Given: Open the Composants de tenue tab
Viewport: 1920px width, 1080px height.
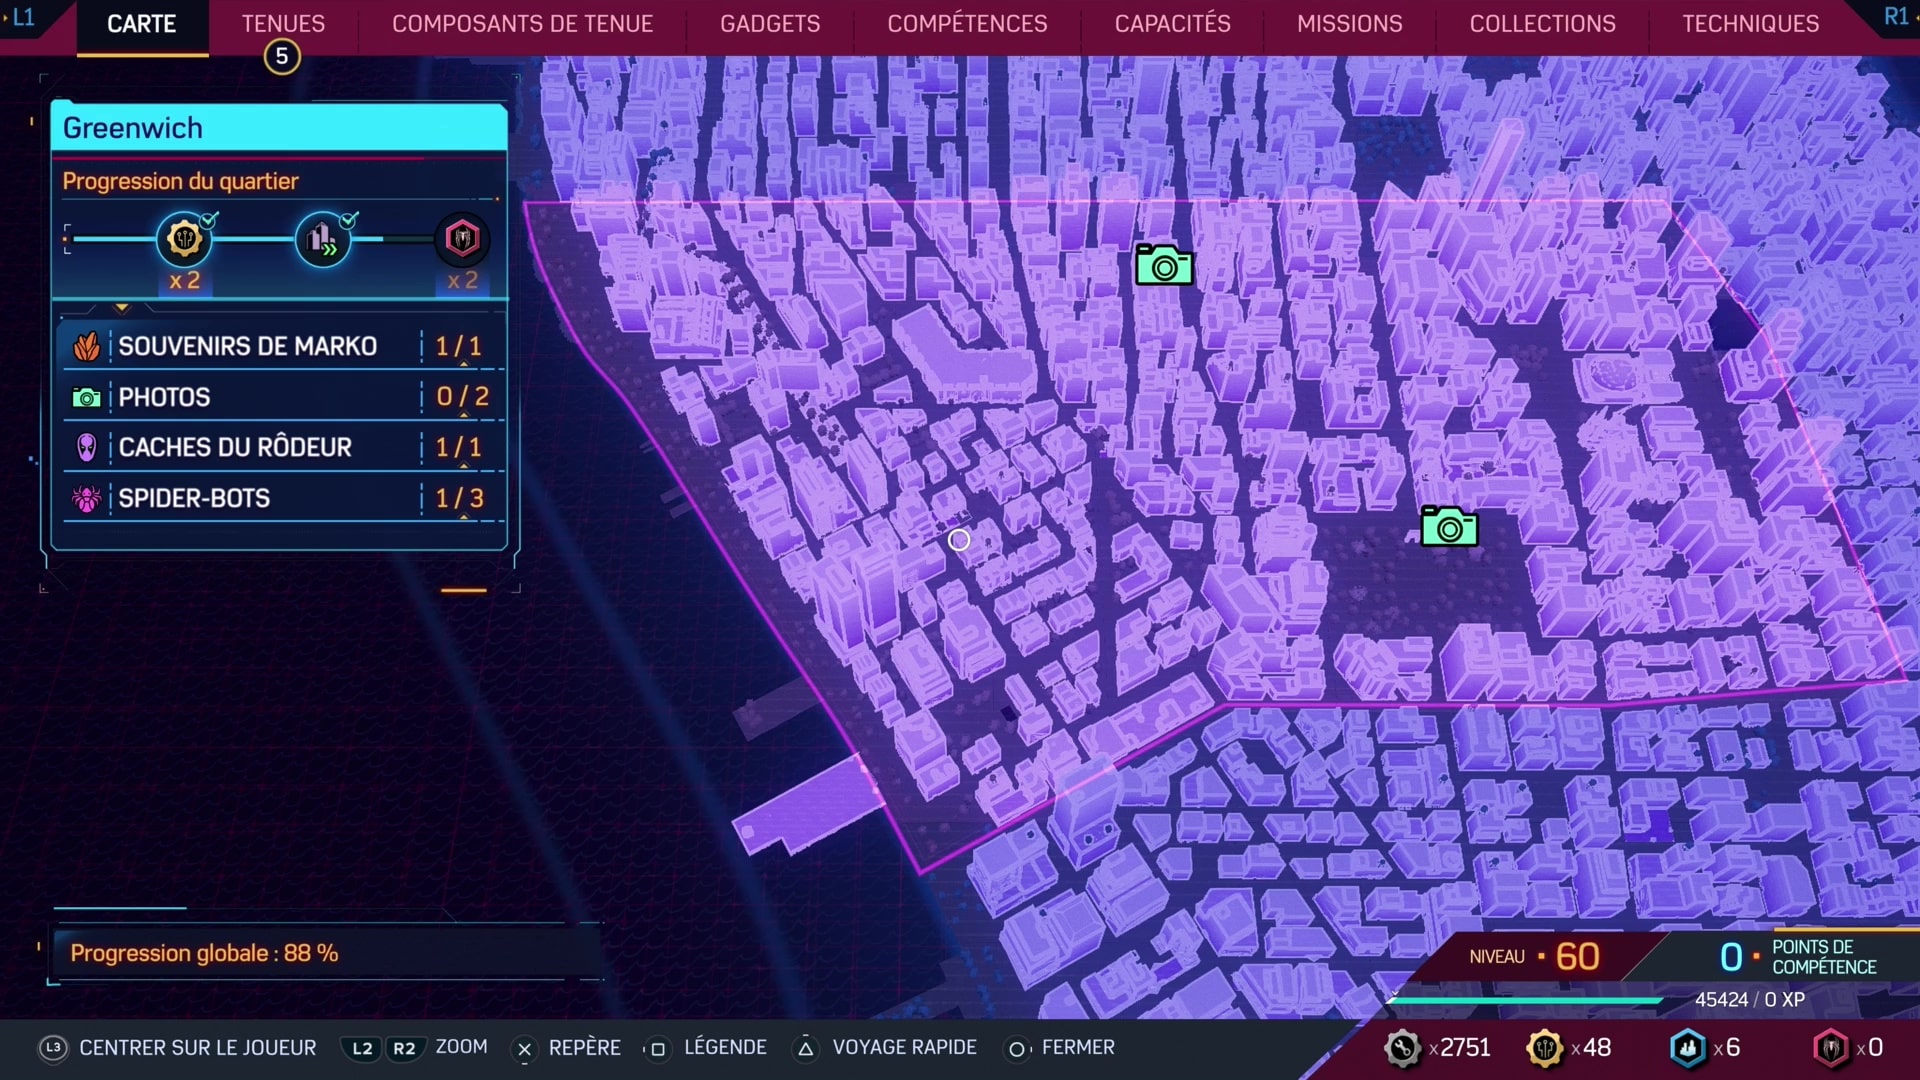Looking at the screenshot, I should click(x=522, y=24).
